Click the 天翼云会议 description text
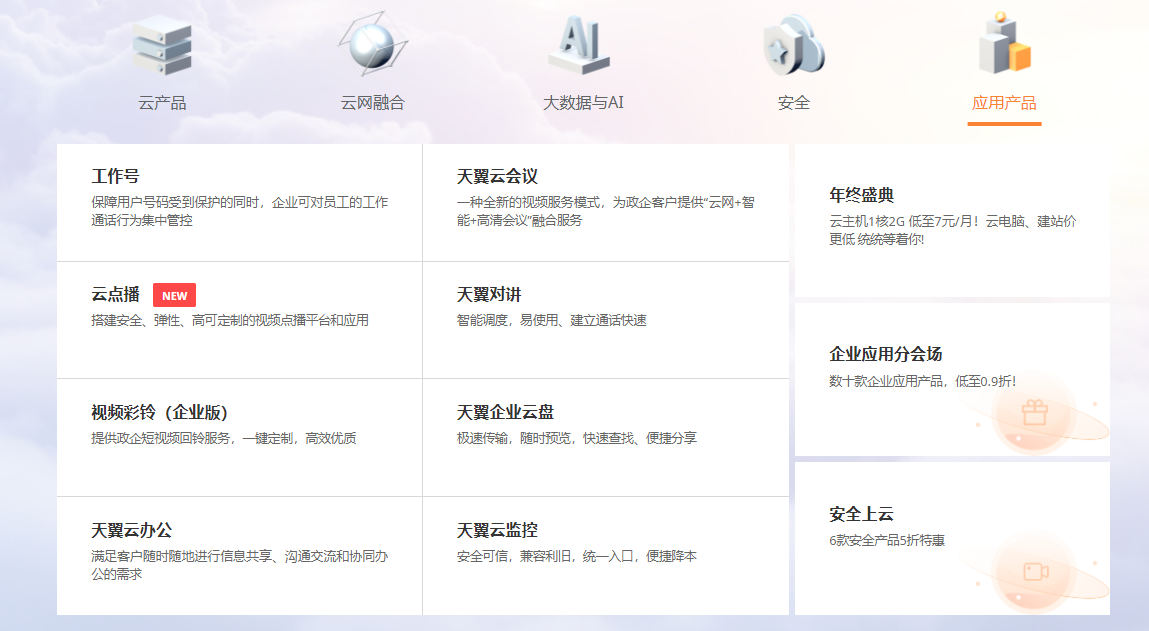Image resolution: width=1149 pixels, height=631 pixels. [x=605, y=211]
